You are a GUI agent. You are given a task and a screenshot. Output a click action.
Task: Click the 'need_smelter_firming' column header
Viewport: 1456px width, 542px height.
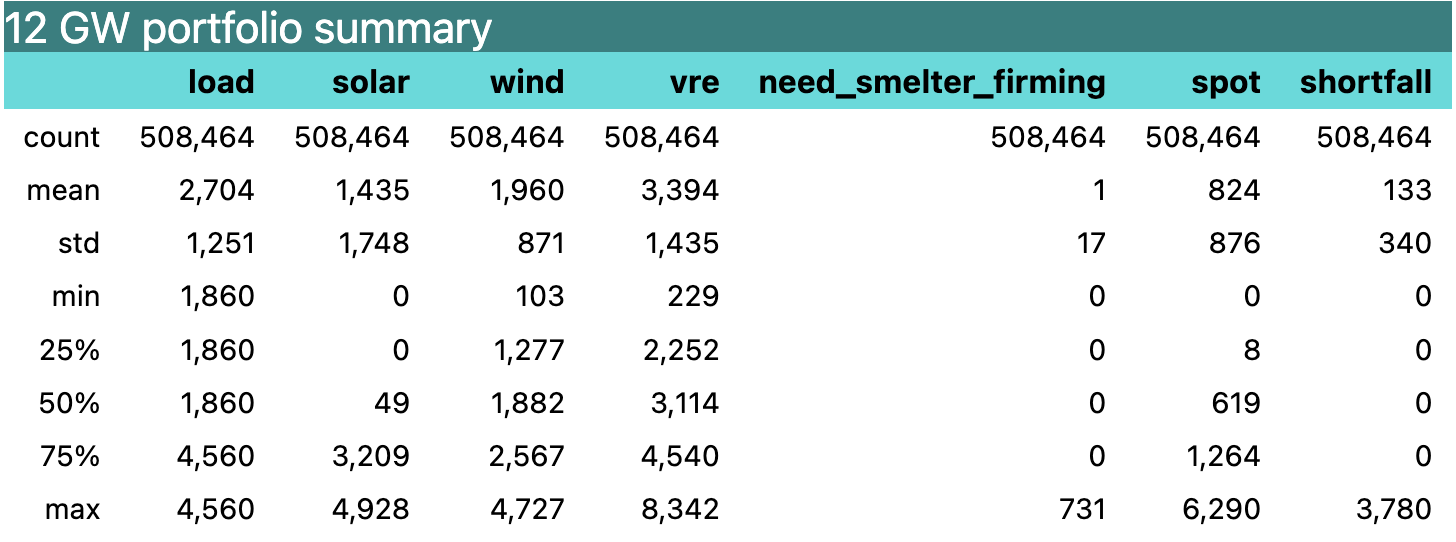(x=932, y=82)
